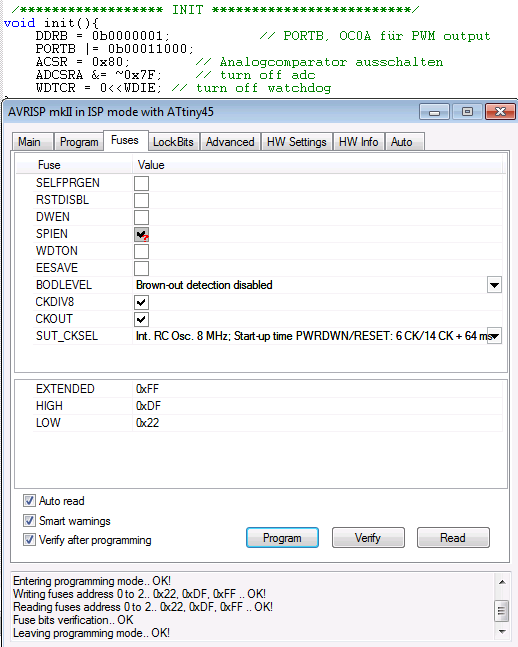This screenshot has height=647, width=518.
Task: Uncheck the CKDIV8 fuse checkbox
Action: coord(141,302)
